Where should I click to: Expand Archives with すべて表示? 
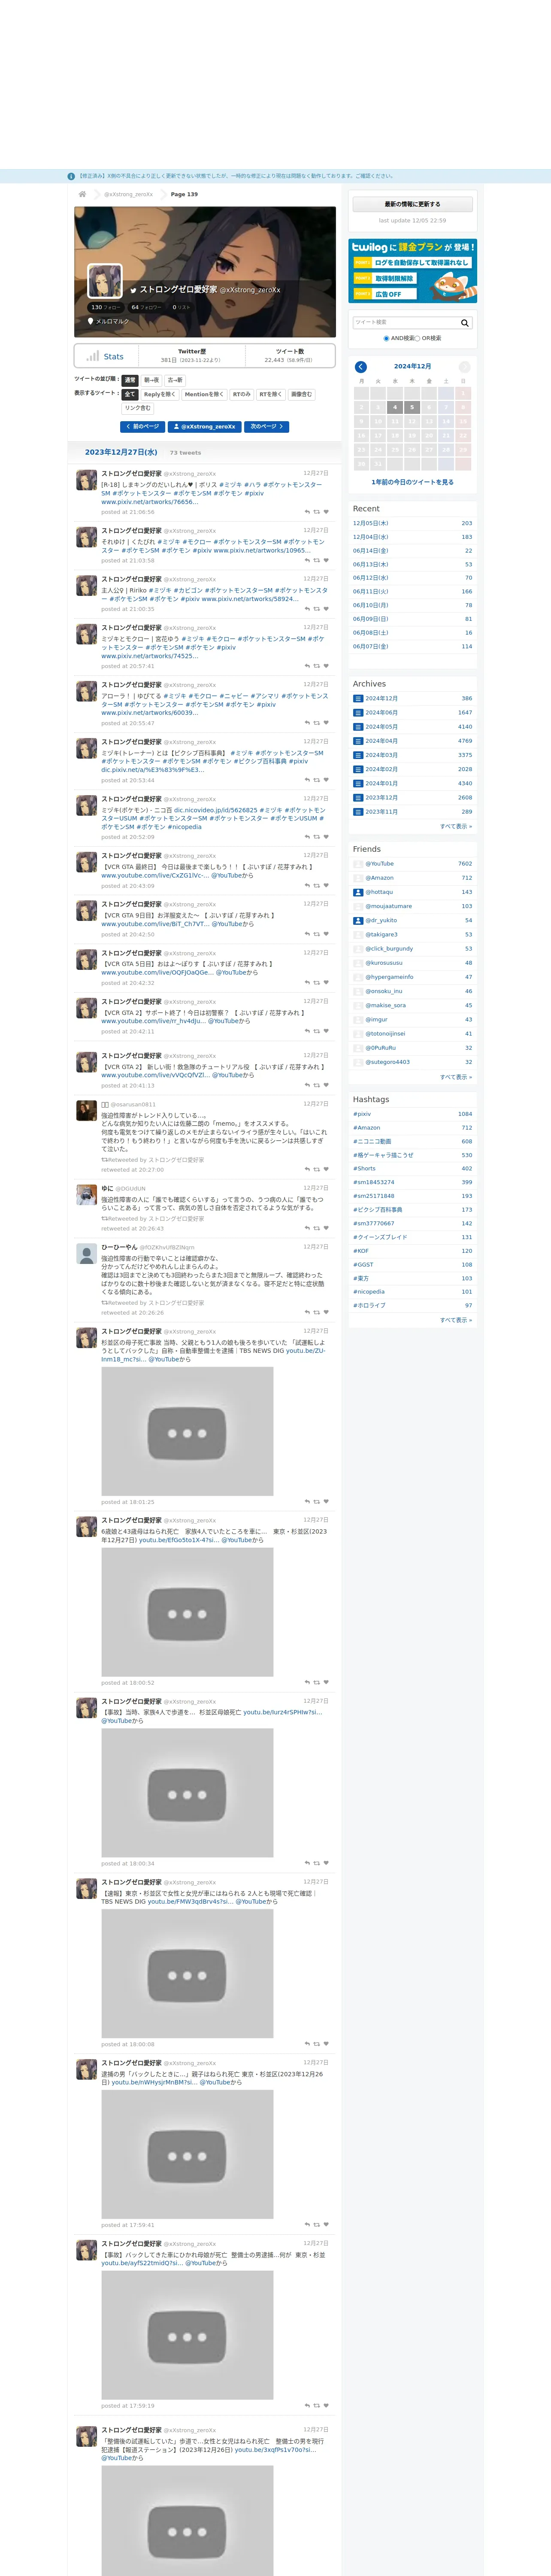pos(456,826)
